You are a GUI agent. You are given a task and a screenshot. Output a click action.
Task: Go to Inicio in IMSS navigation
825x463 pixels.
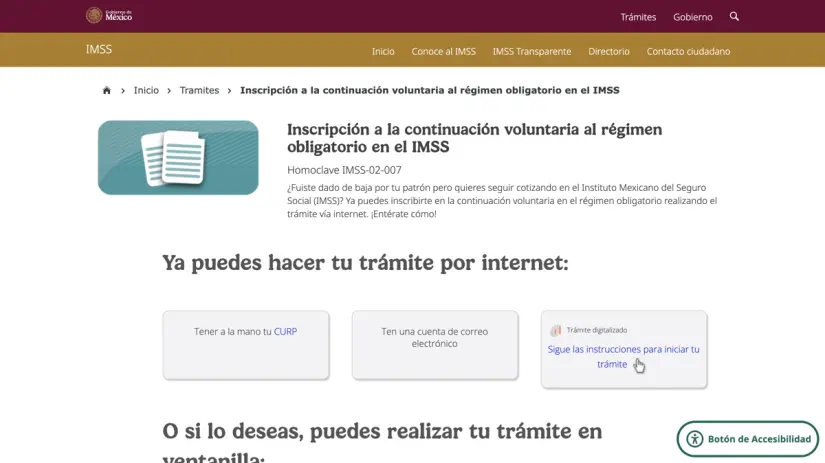(383, 51)
